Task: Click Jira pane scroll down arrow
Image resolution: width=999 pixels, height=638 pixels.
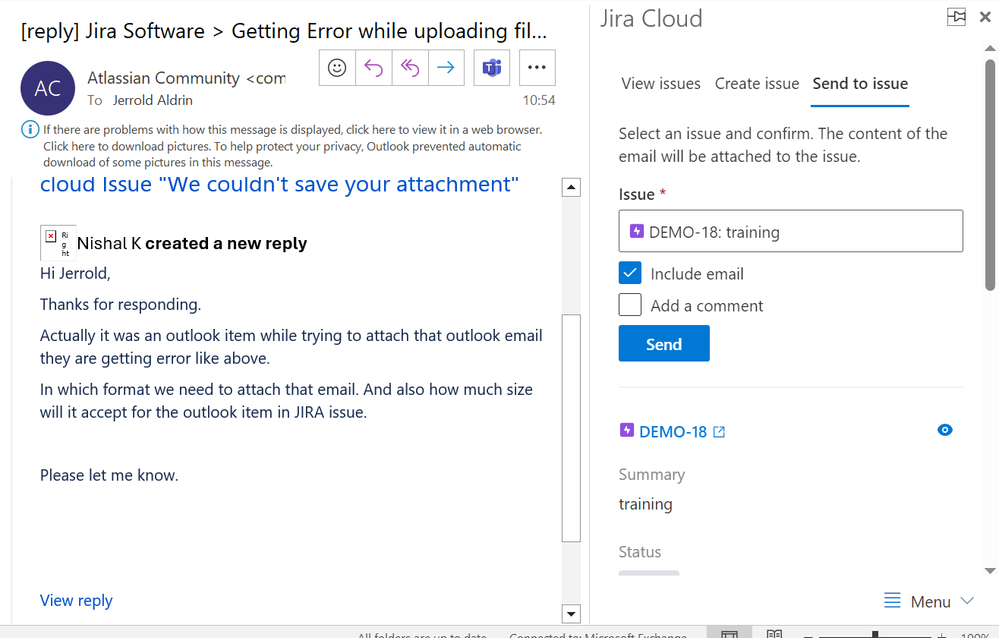Action: [x=990, y=570]
